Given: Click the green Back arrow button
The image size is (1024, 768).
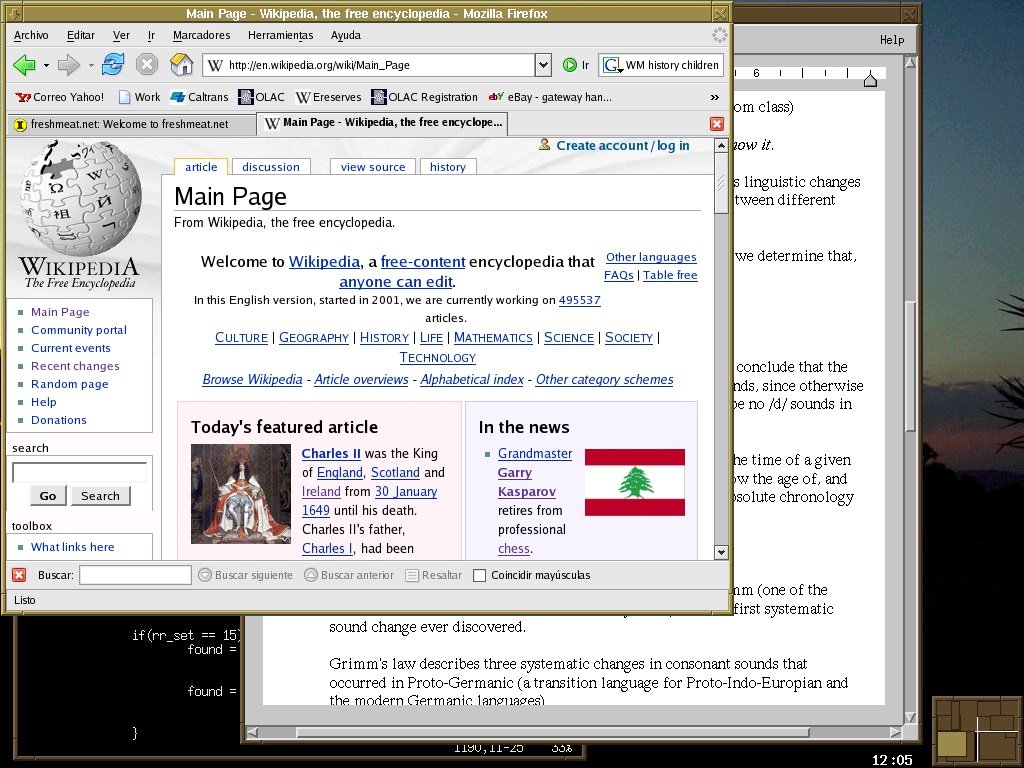Looking at the screenshot, I should tap(24, 65).
